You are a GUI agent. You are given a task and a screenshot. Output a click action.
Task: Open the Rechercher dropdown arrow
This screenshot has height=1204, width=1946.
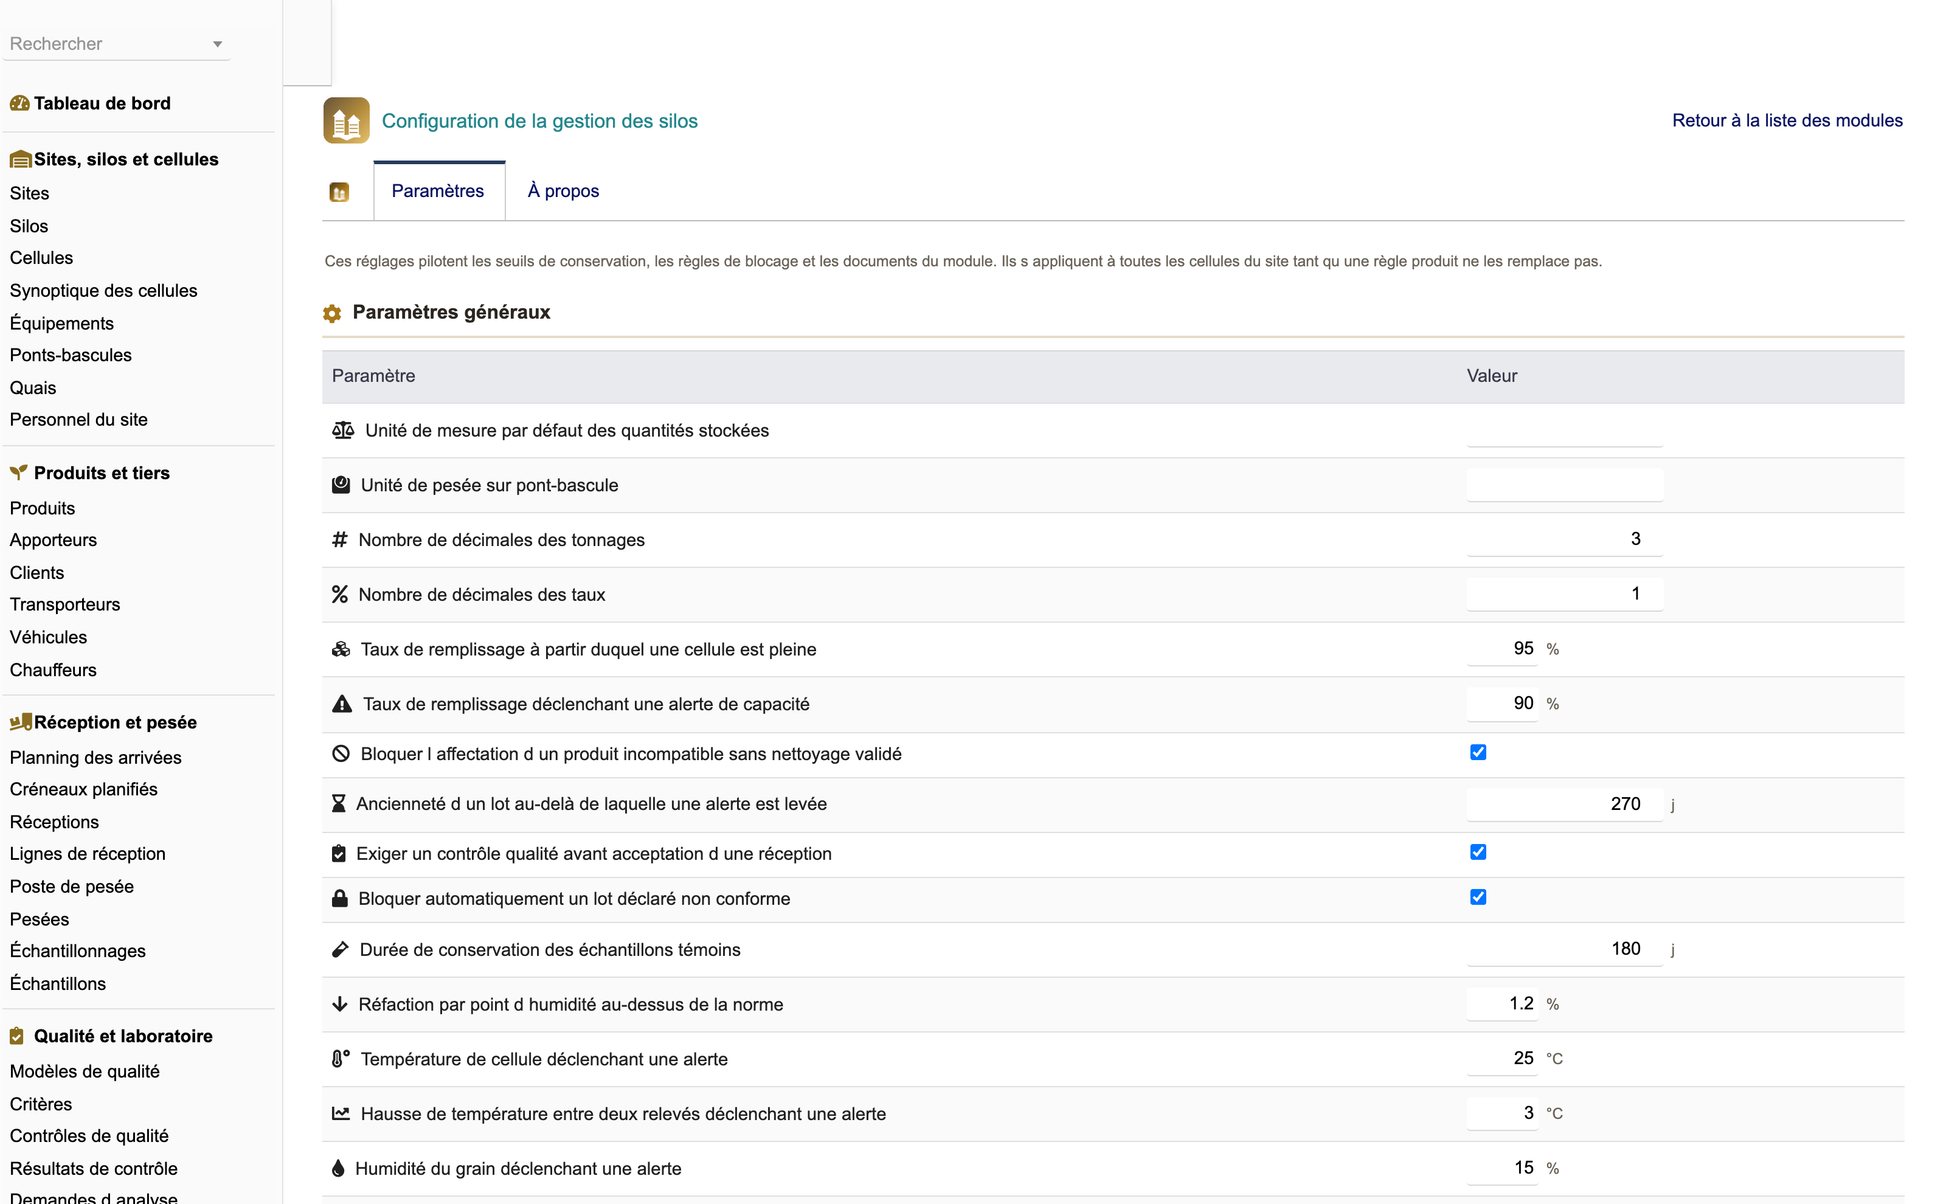pyautogui.click(x=217, y=44)
